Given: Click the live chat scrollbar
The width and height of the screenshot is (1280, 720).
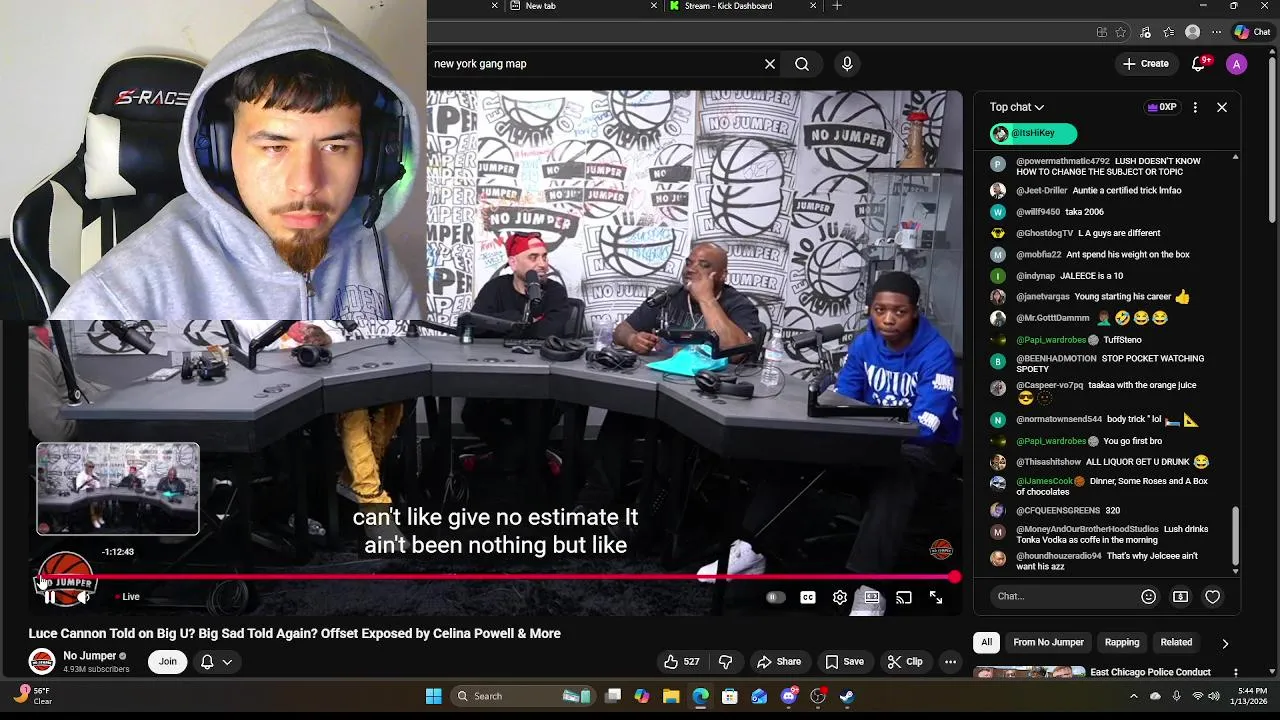Looking at the screenshot, I should tap(1235, 536).
